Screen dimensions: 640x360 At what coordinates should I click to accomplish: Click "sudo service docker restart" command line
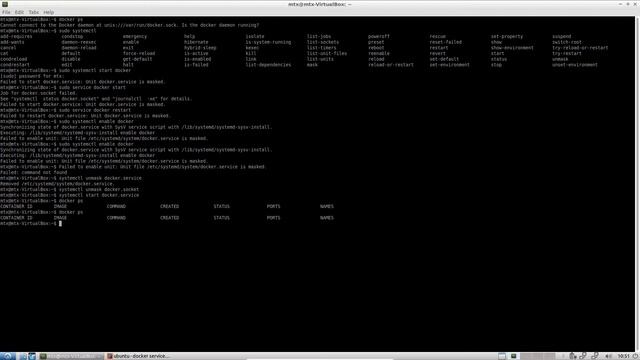(95, 110)
